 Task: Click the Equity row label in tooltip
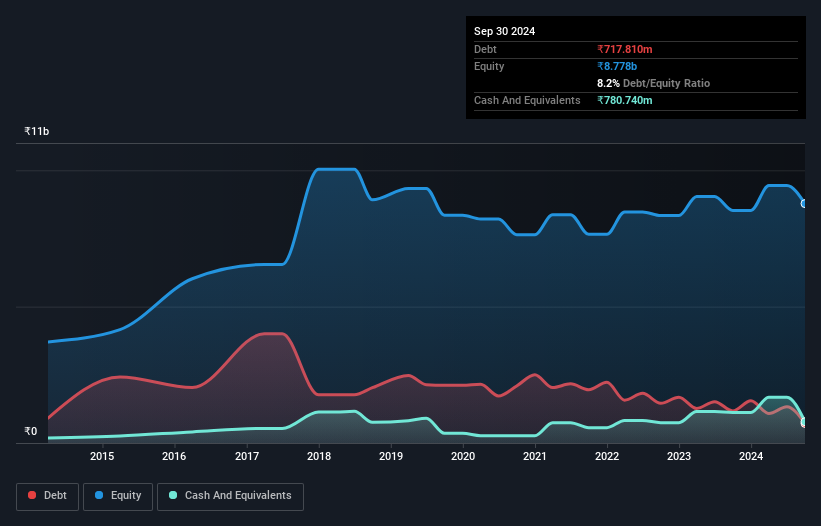click(489, 66)
